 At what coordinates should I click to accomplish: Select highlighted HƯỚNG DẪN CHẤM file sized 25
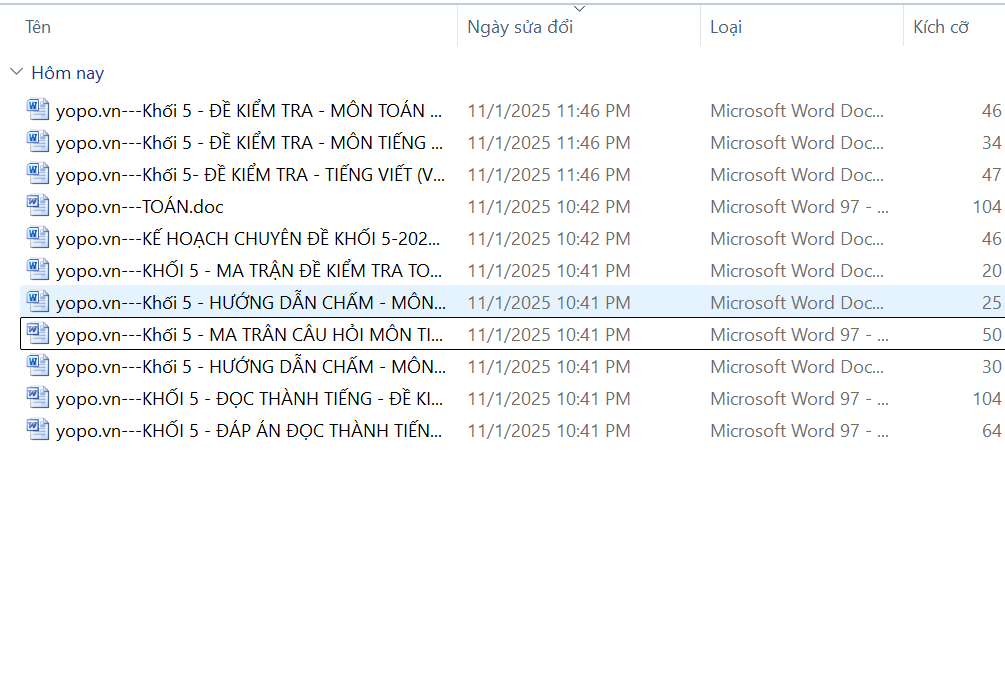(x=250, y=303)
